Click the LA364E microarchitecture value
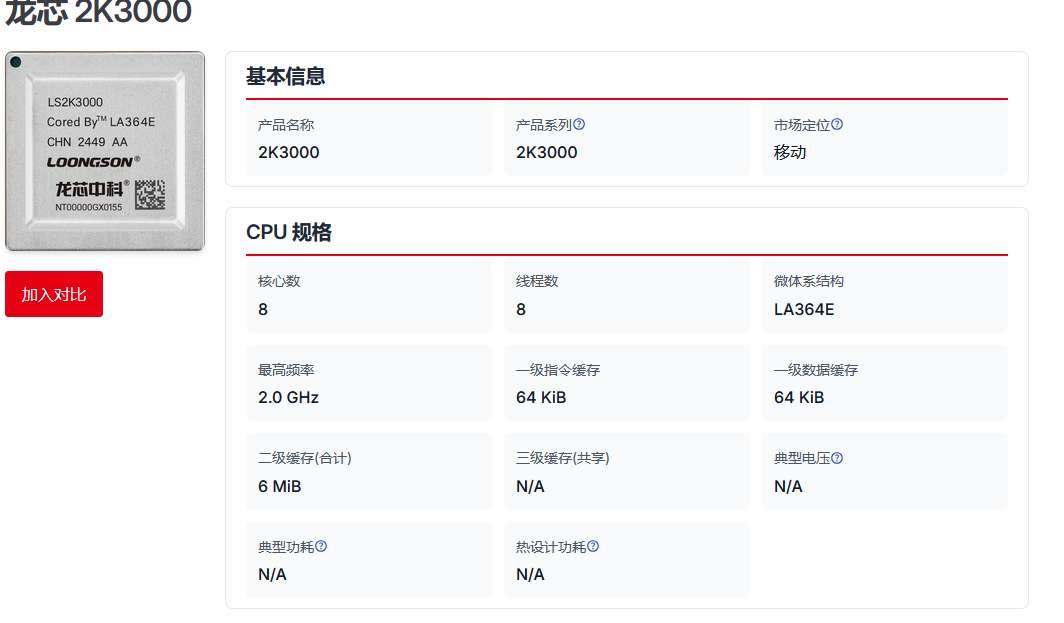This screenshot has height=623, width=1064. 804,309
